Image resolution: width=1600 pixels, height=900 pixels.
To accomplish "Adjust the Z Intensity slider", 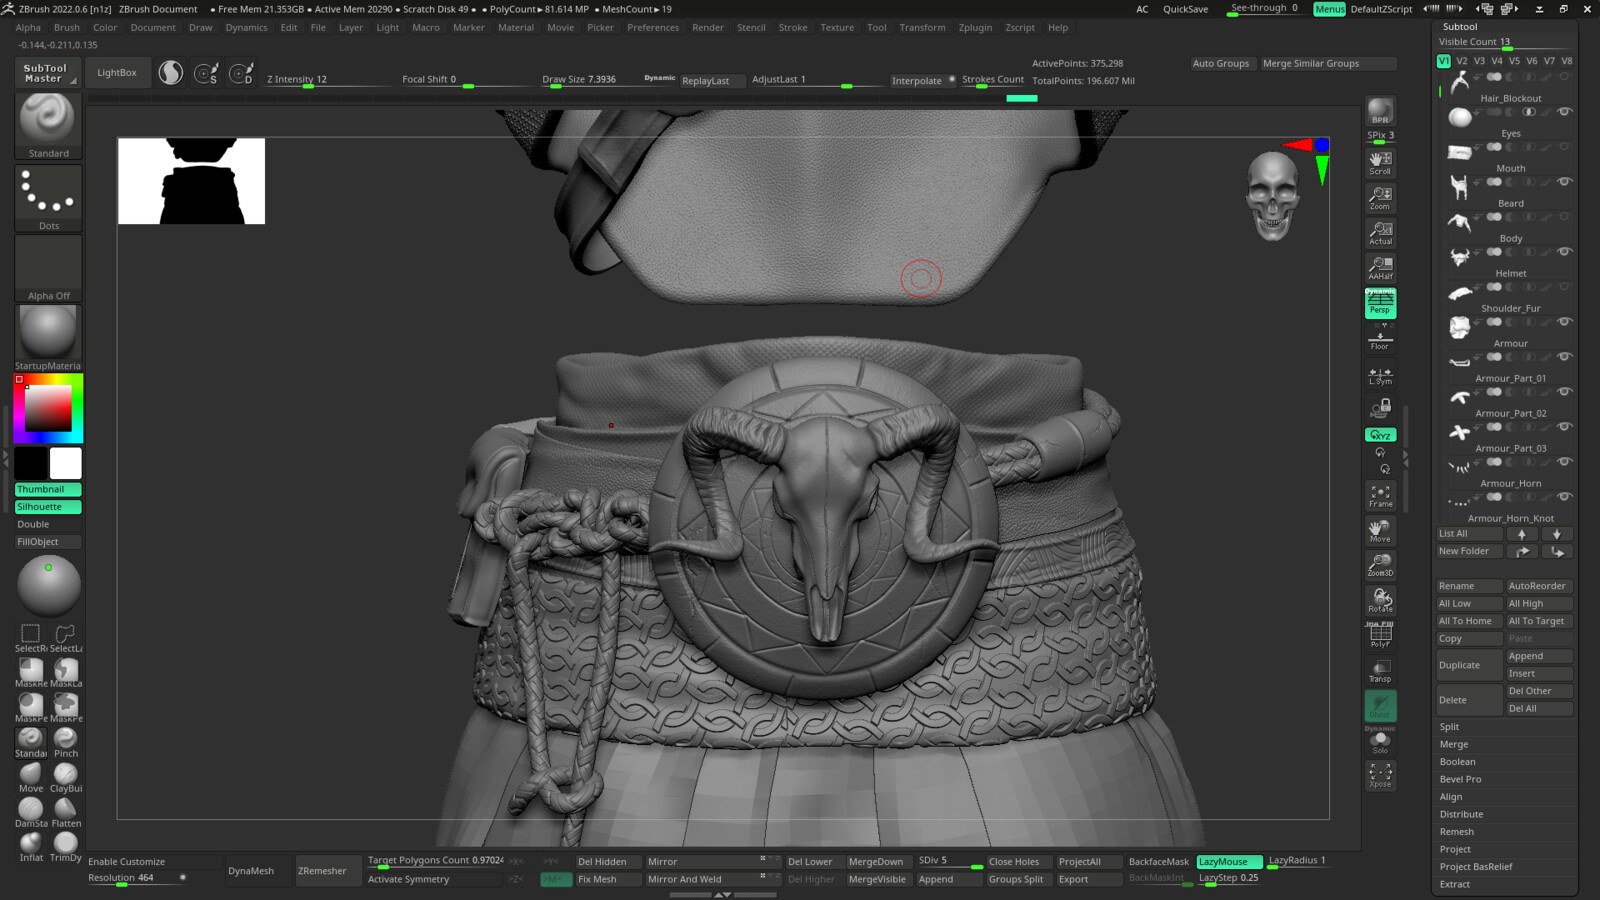I will pyautogui.click(x=327, y=80).
